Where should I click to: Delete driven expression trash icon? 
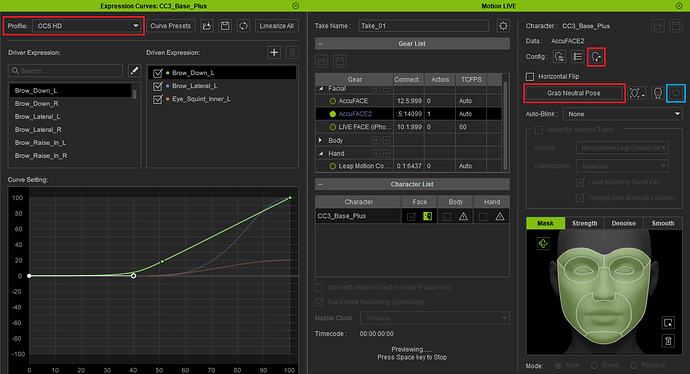[292, 53]
